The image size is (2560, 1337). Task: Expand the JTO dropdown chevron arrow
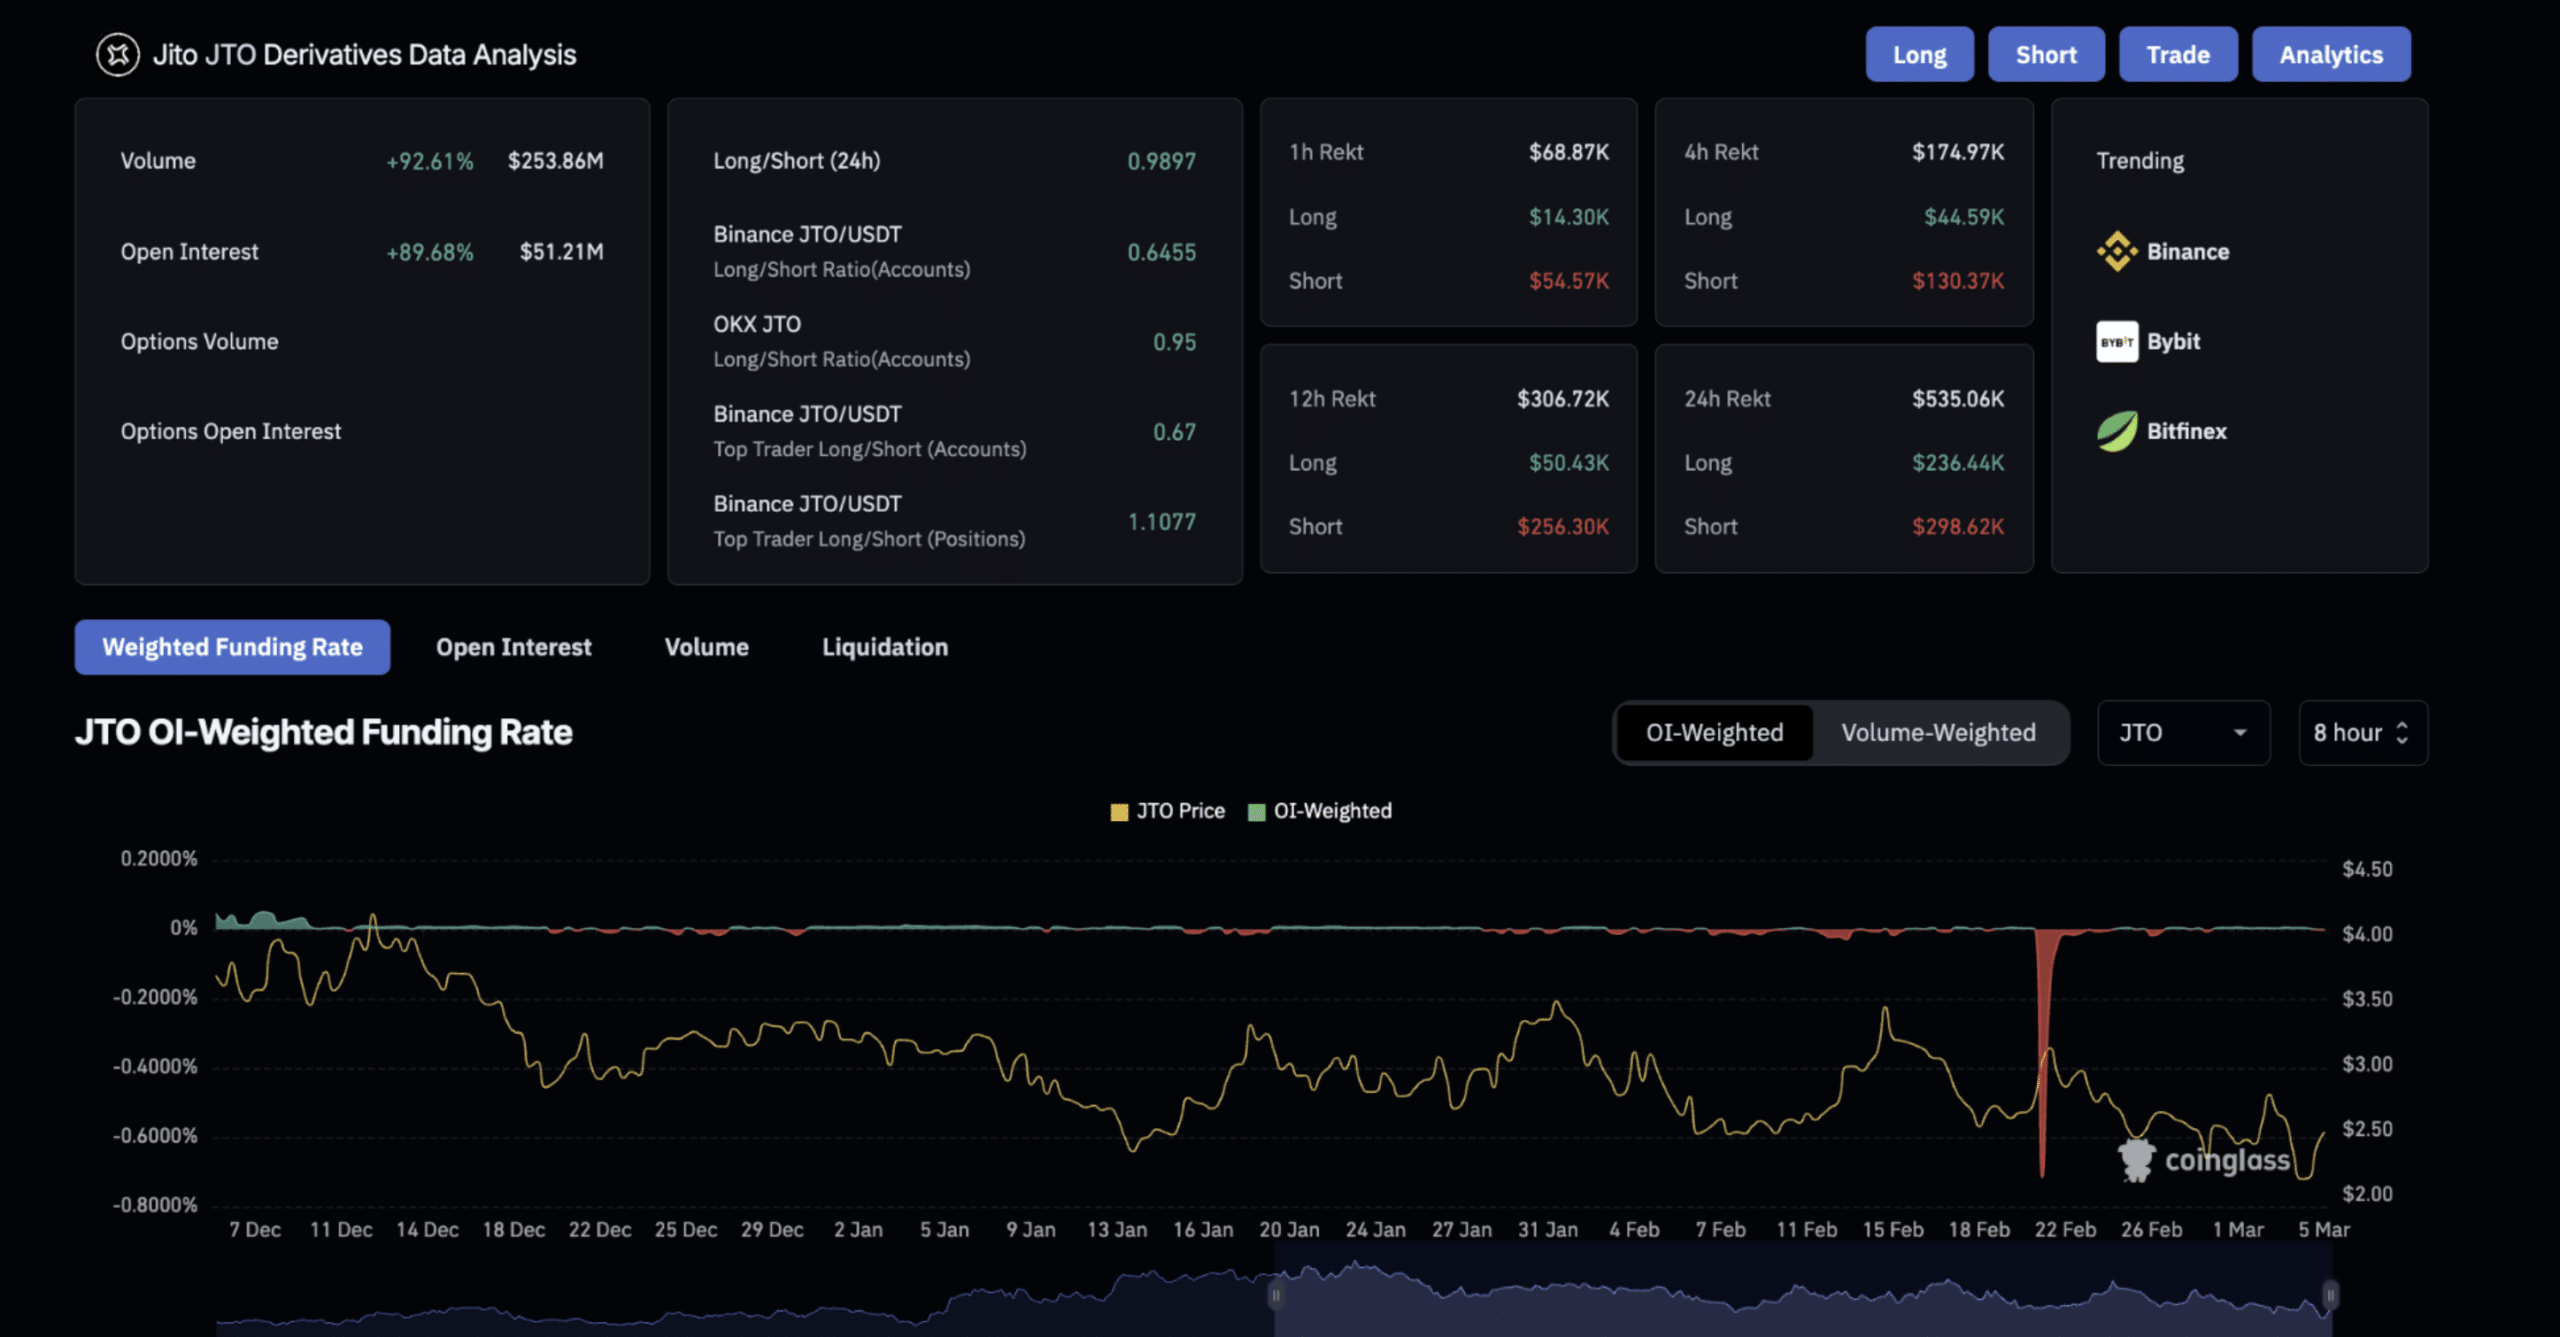2239,732
